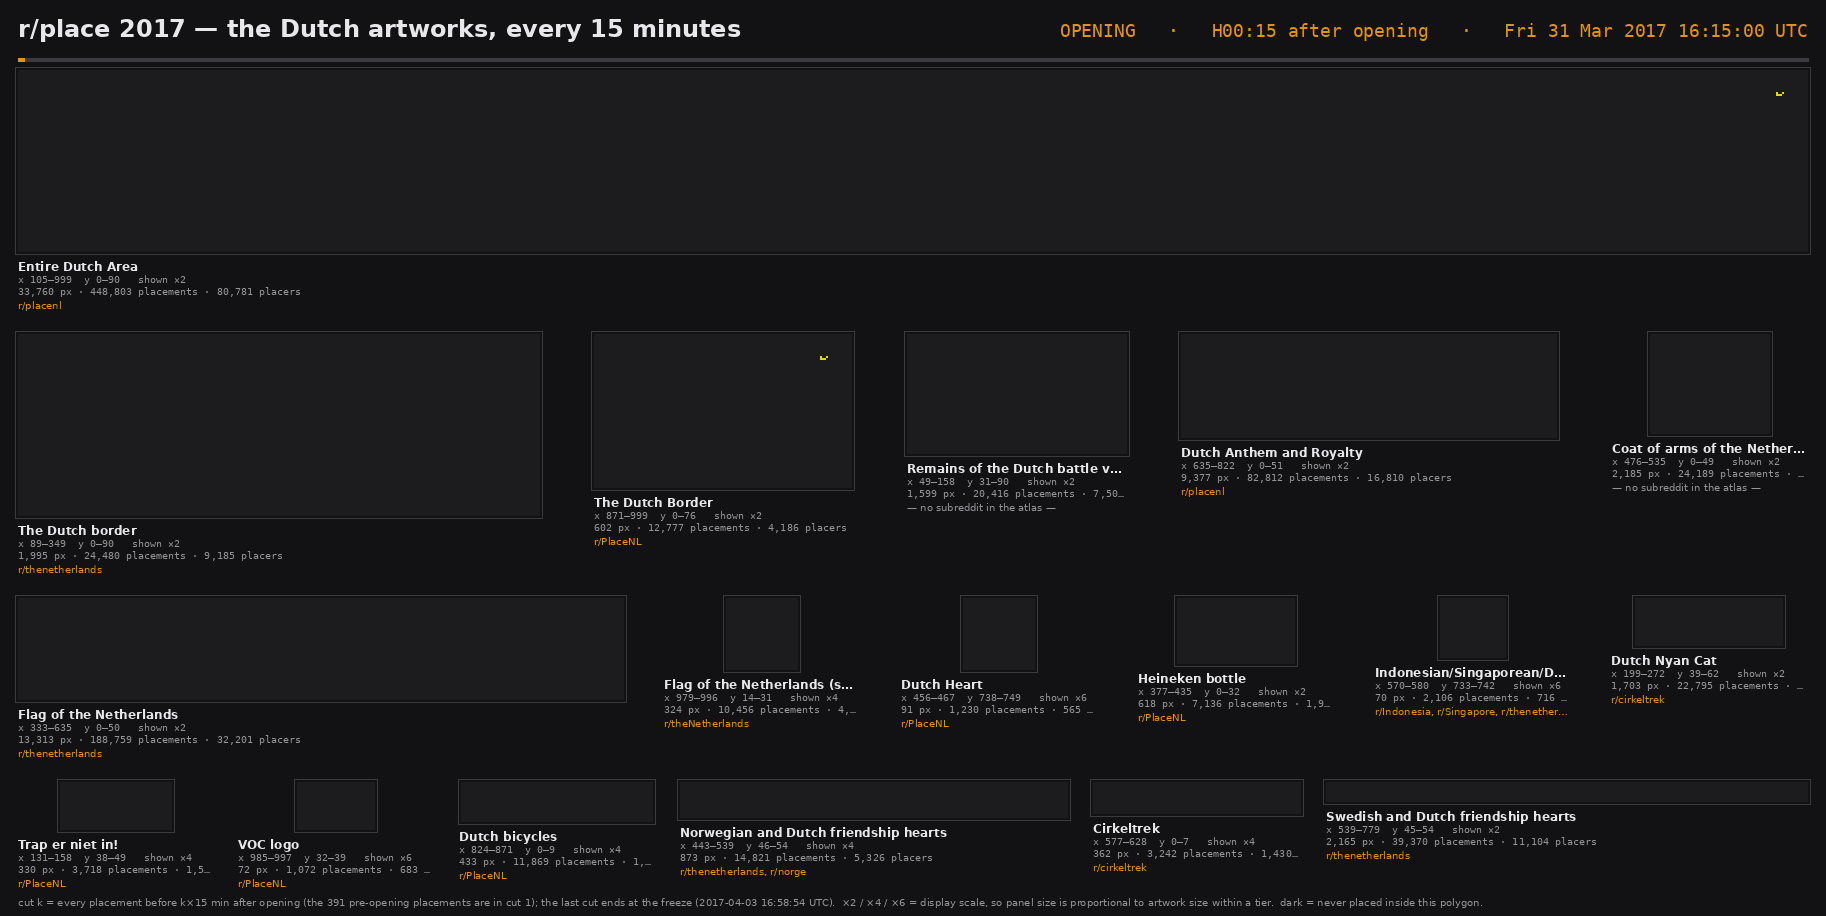Open Dutch Anthem and Royalty panel
1826x916 pixels.
[x=1369, y=386]
